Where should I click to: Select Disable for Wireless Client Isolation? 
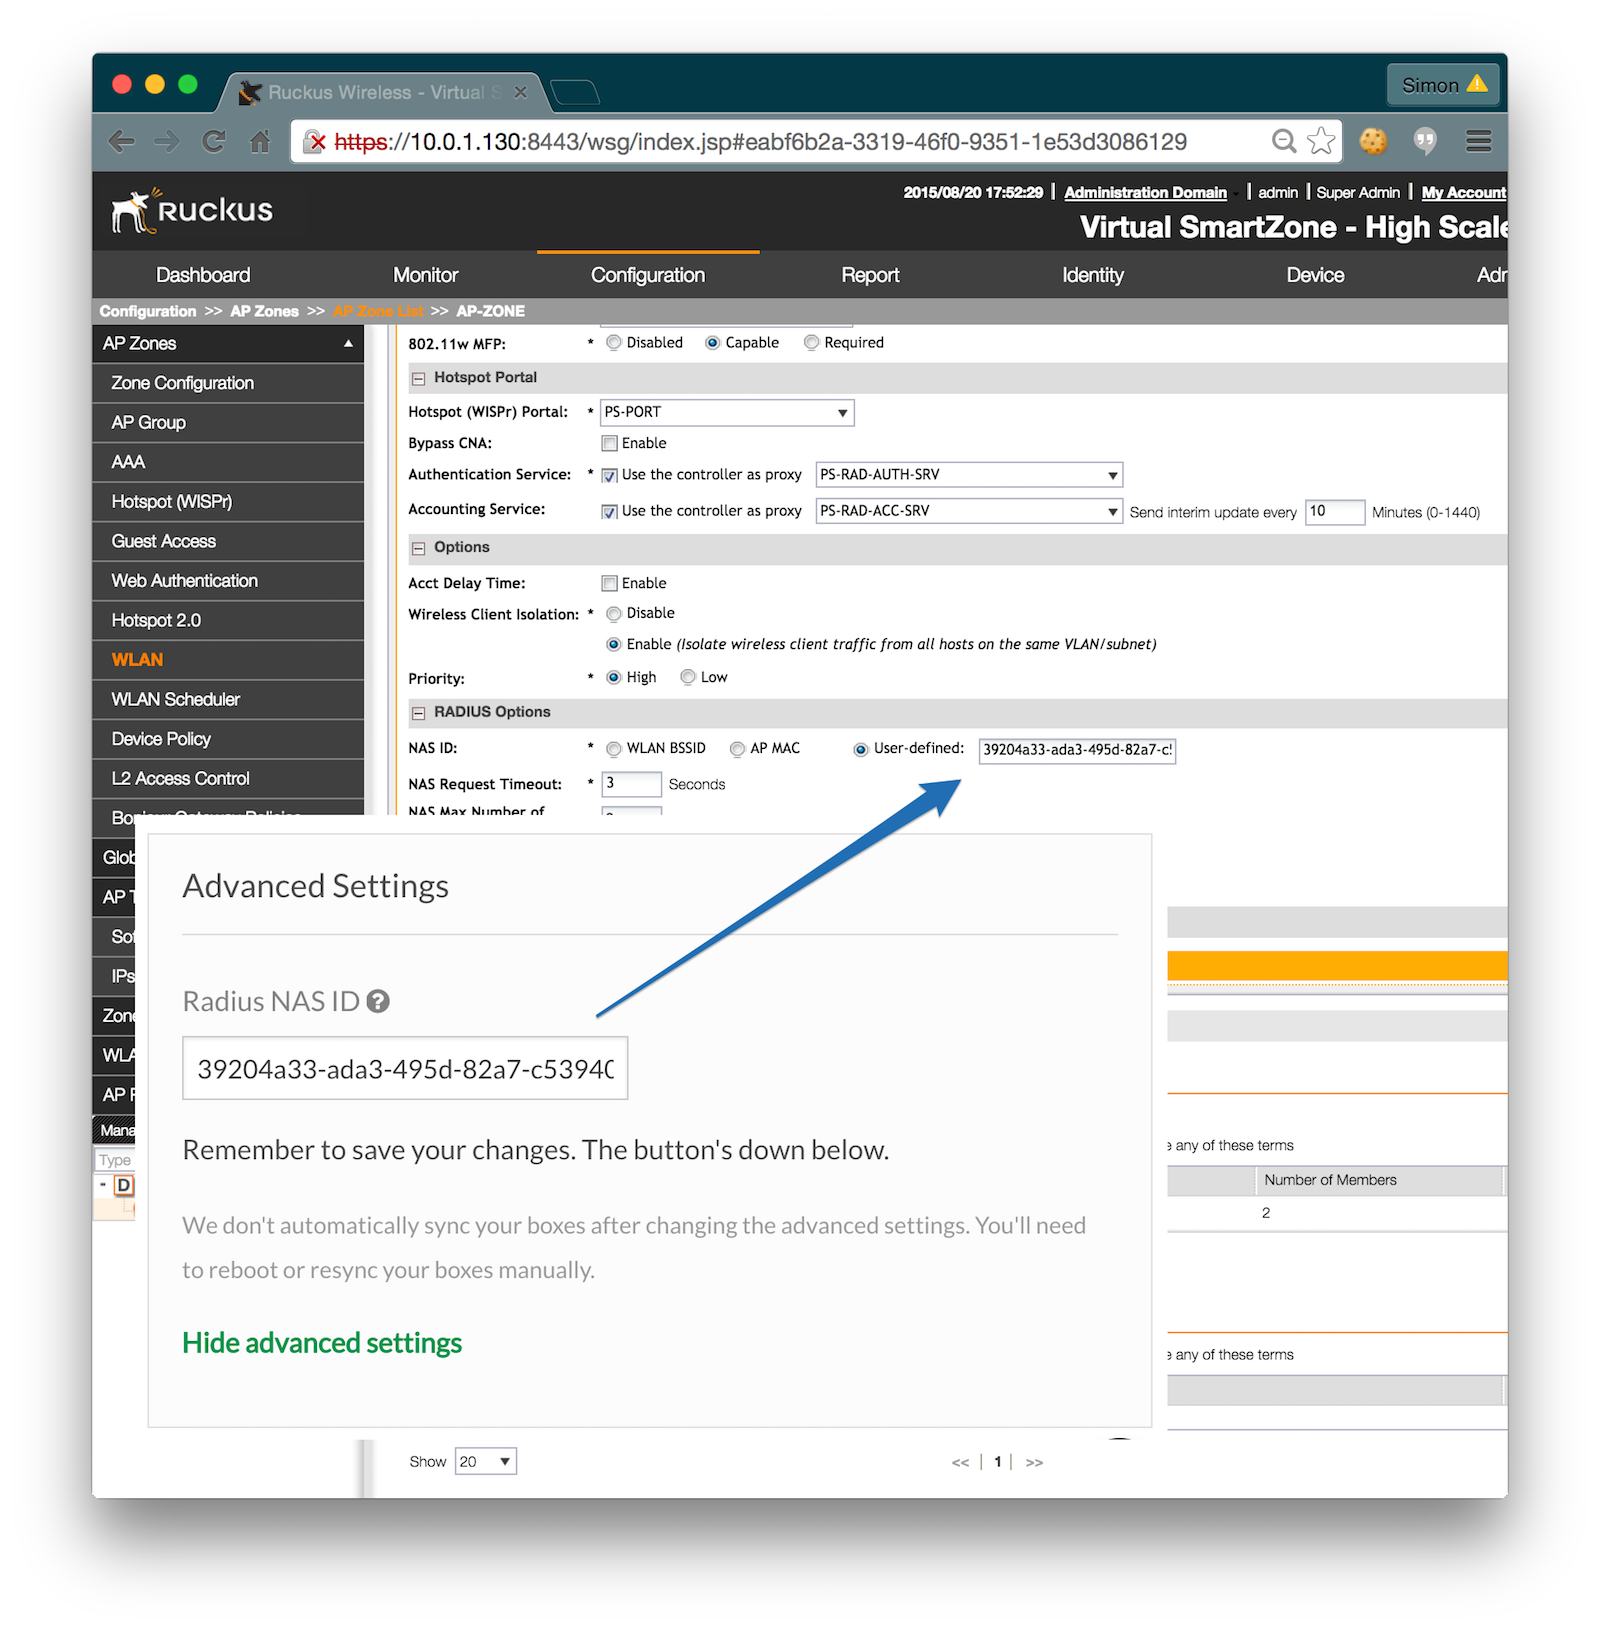coord(614,614)
